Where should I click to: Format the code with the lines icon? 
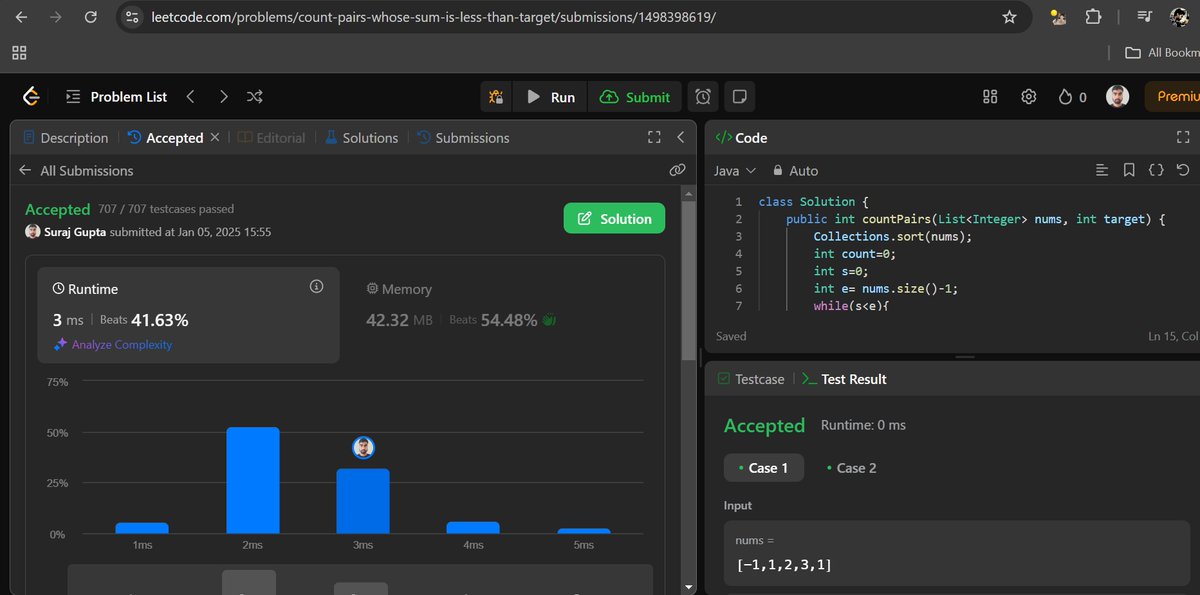point(1102,171)
